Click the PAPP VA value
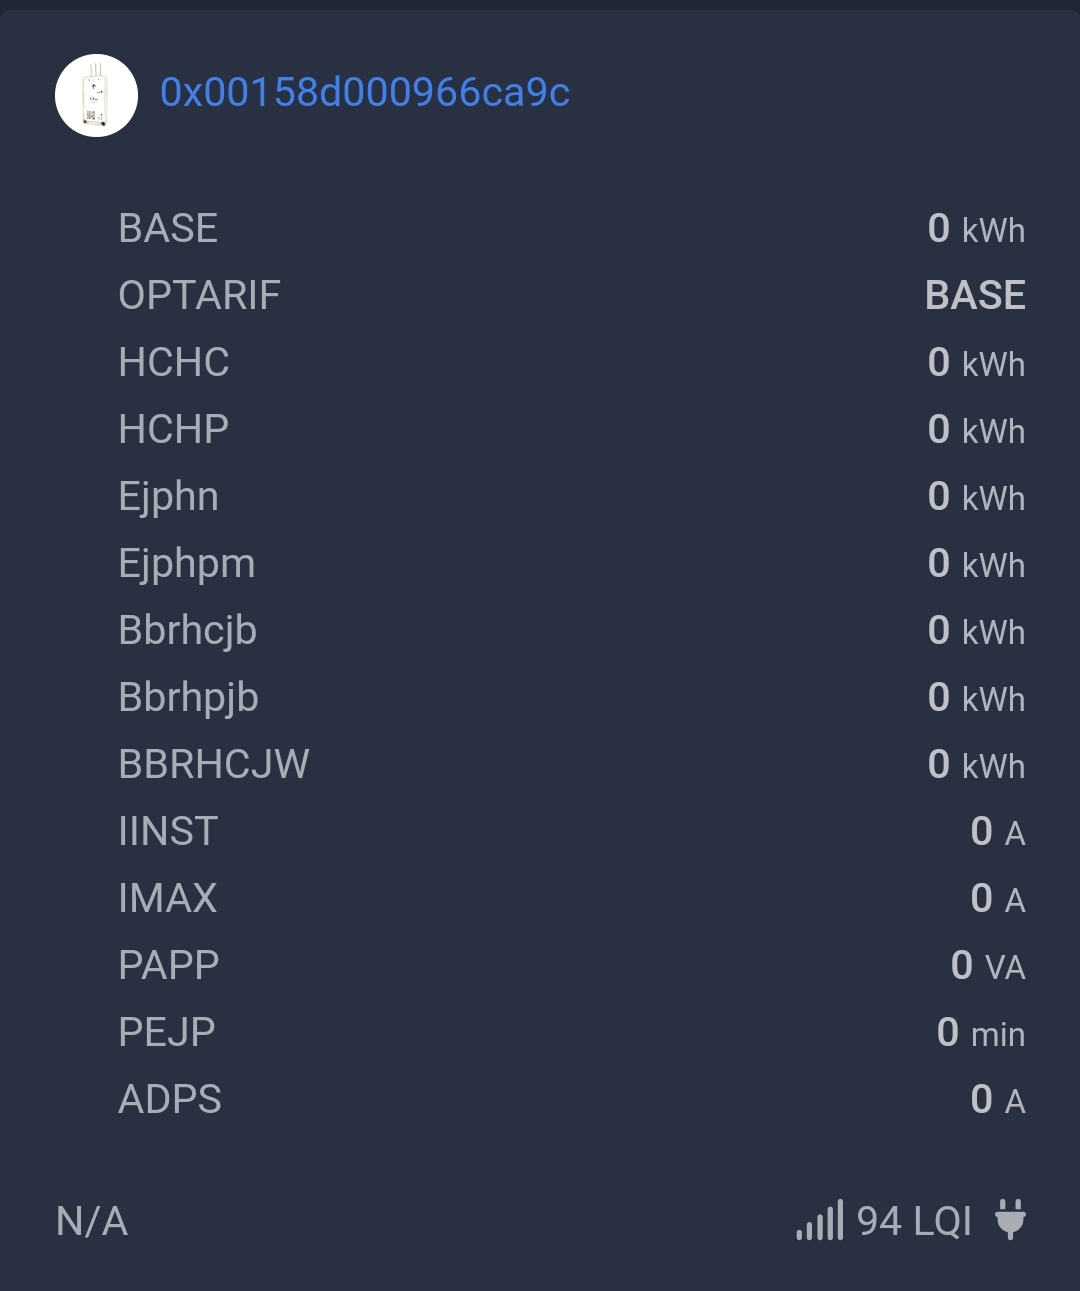The height and width of the screenshot is (1291, 1080). pos(988,965)
